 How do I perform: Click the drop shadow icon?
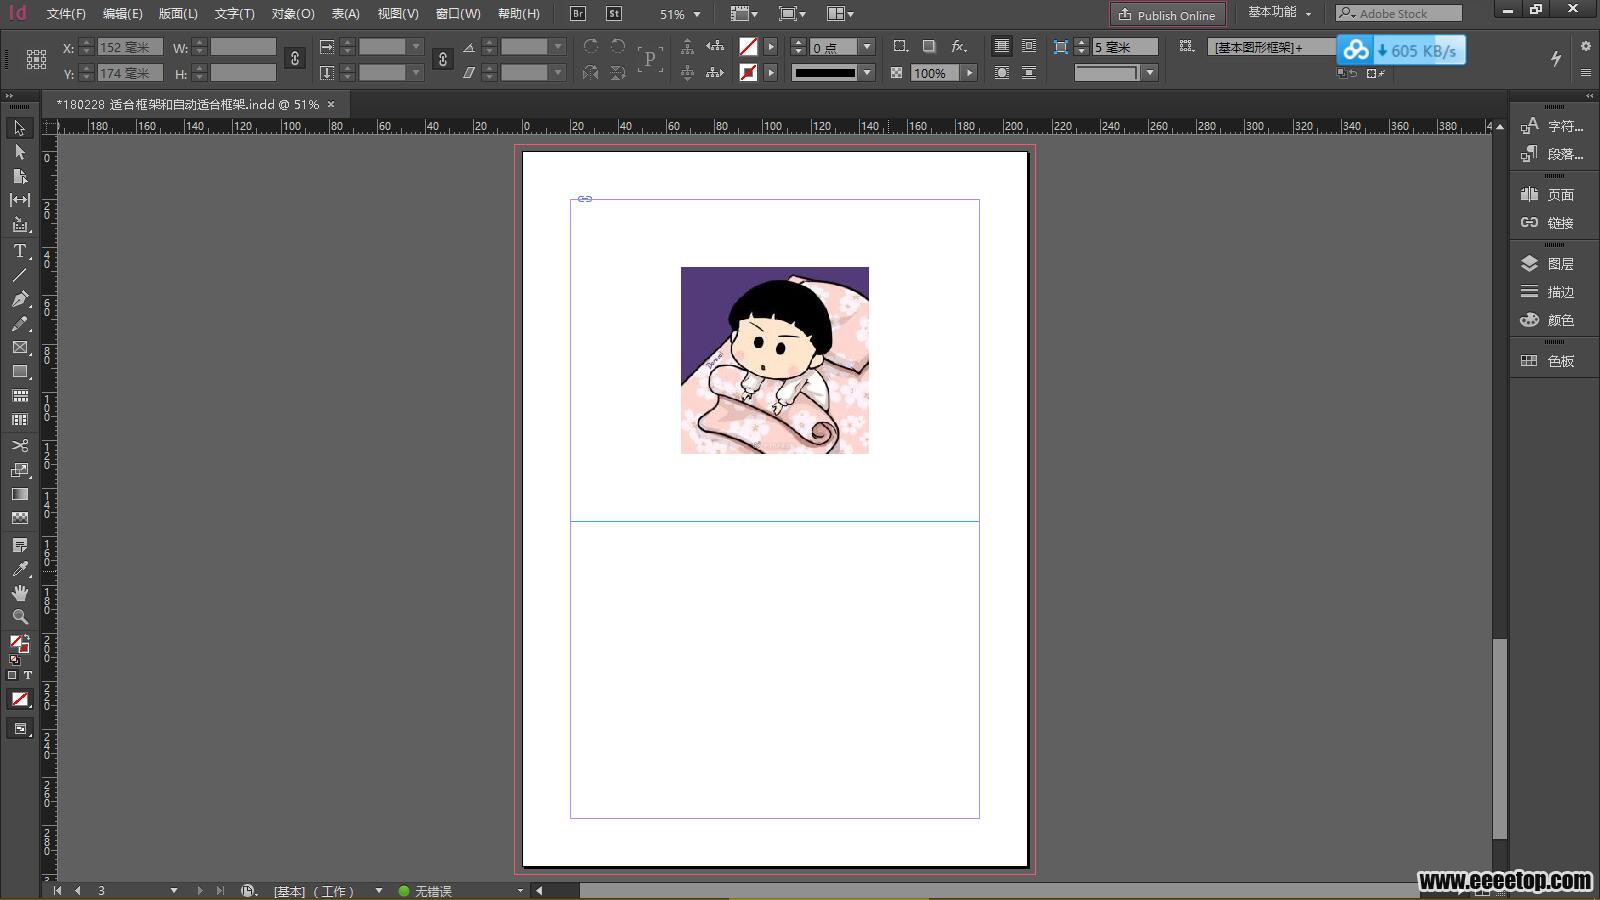(x=929, y=47)
